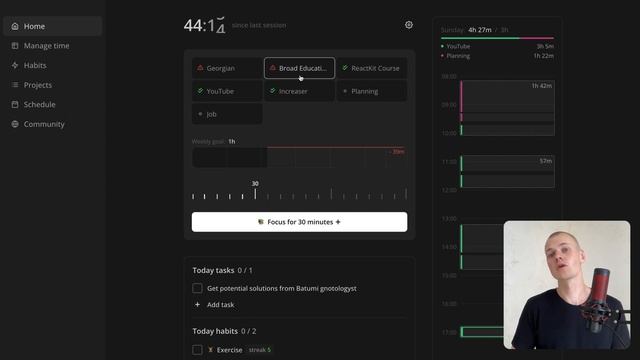Screen dimensions: 640x360
Task: Click the plus icon beside Add task
Action: pos(198,304)
